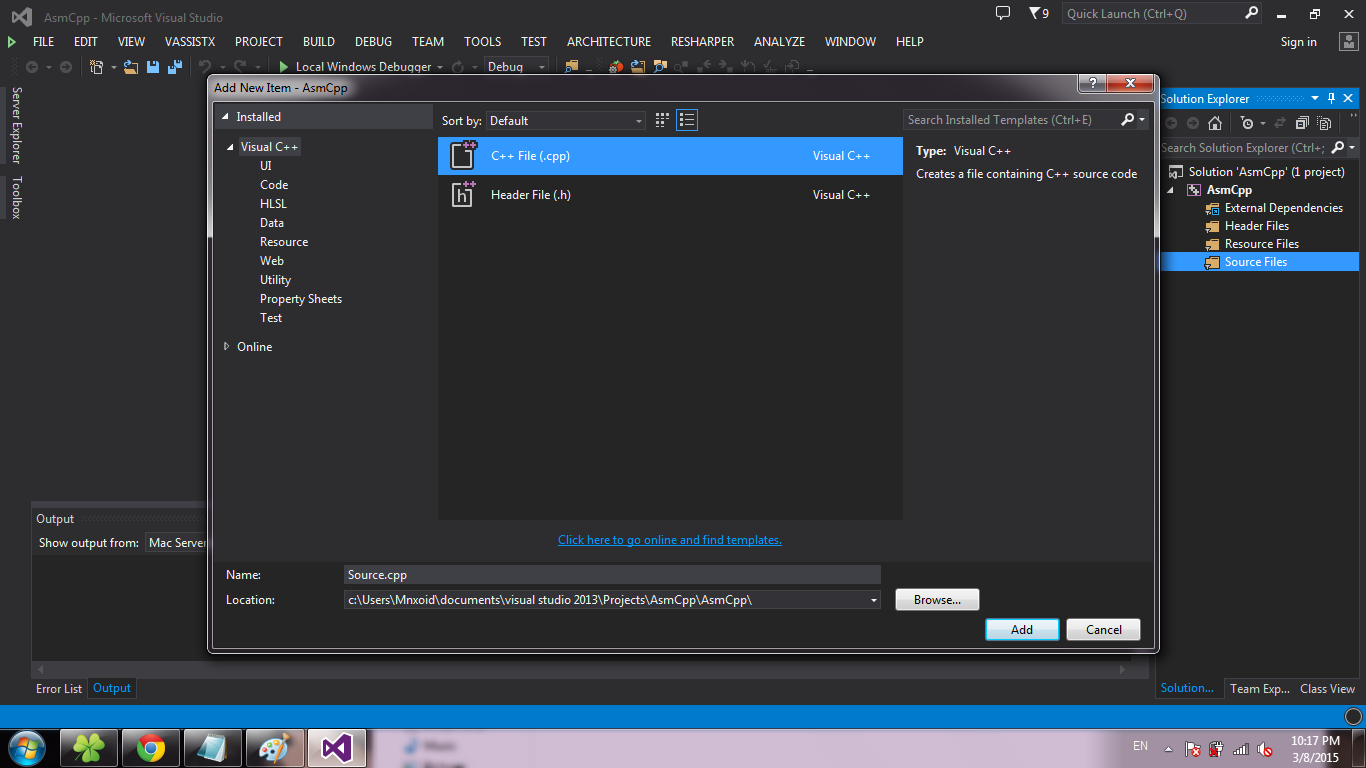Click Show All Files icon in Solution Explorer
This screenshot has height=768, width=1366.
1324,123
